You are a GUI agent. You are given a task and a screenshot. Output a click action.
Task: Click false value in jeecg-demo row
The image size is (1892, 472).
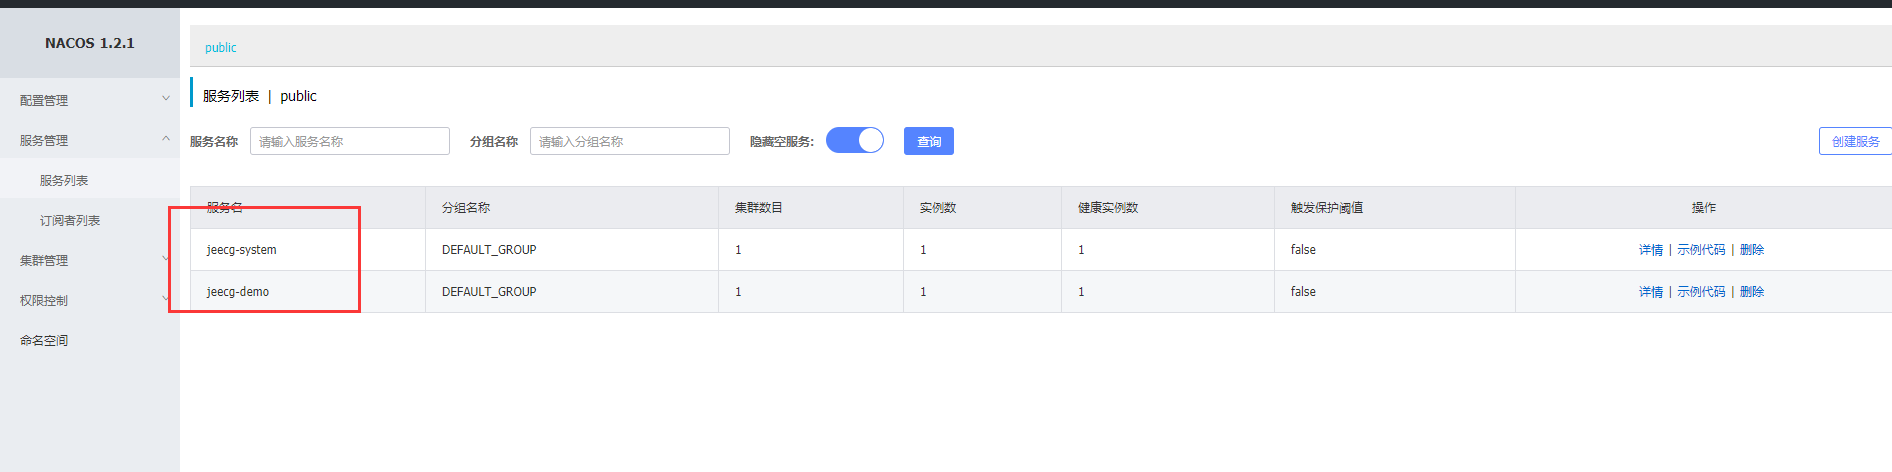click(1303, 291)
